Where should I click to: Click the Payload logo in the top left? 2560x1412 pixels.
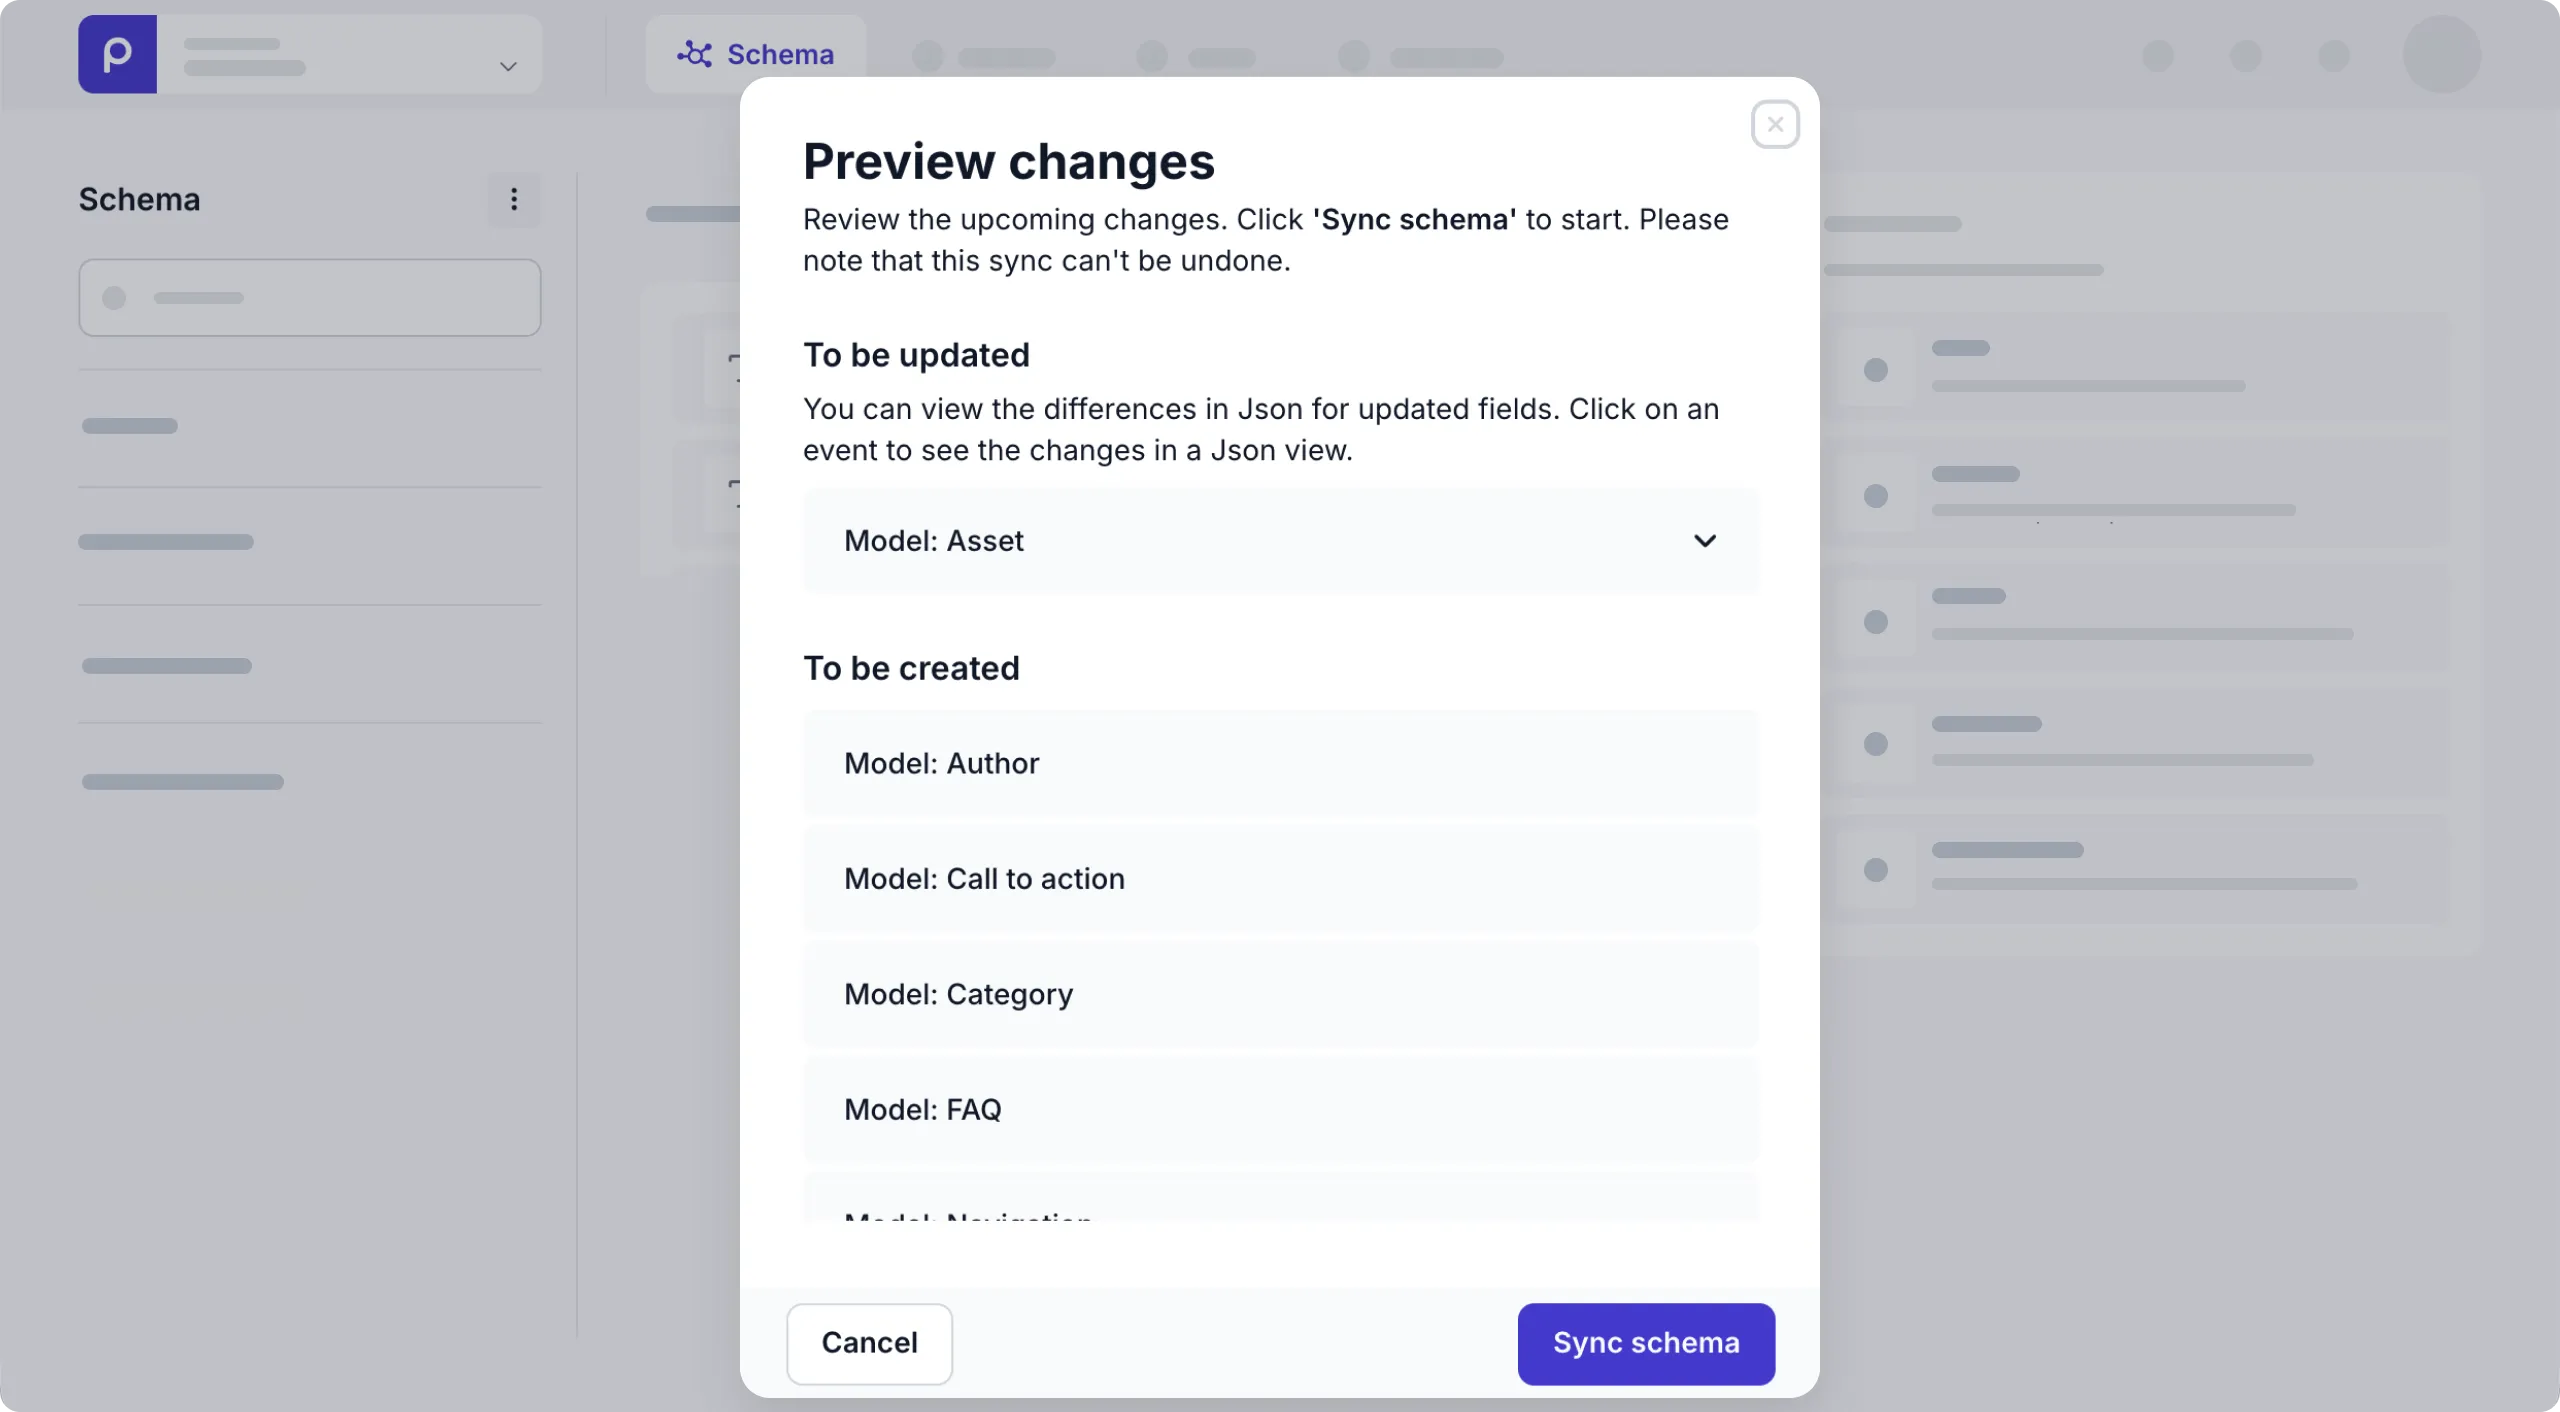(117, 54)
